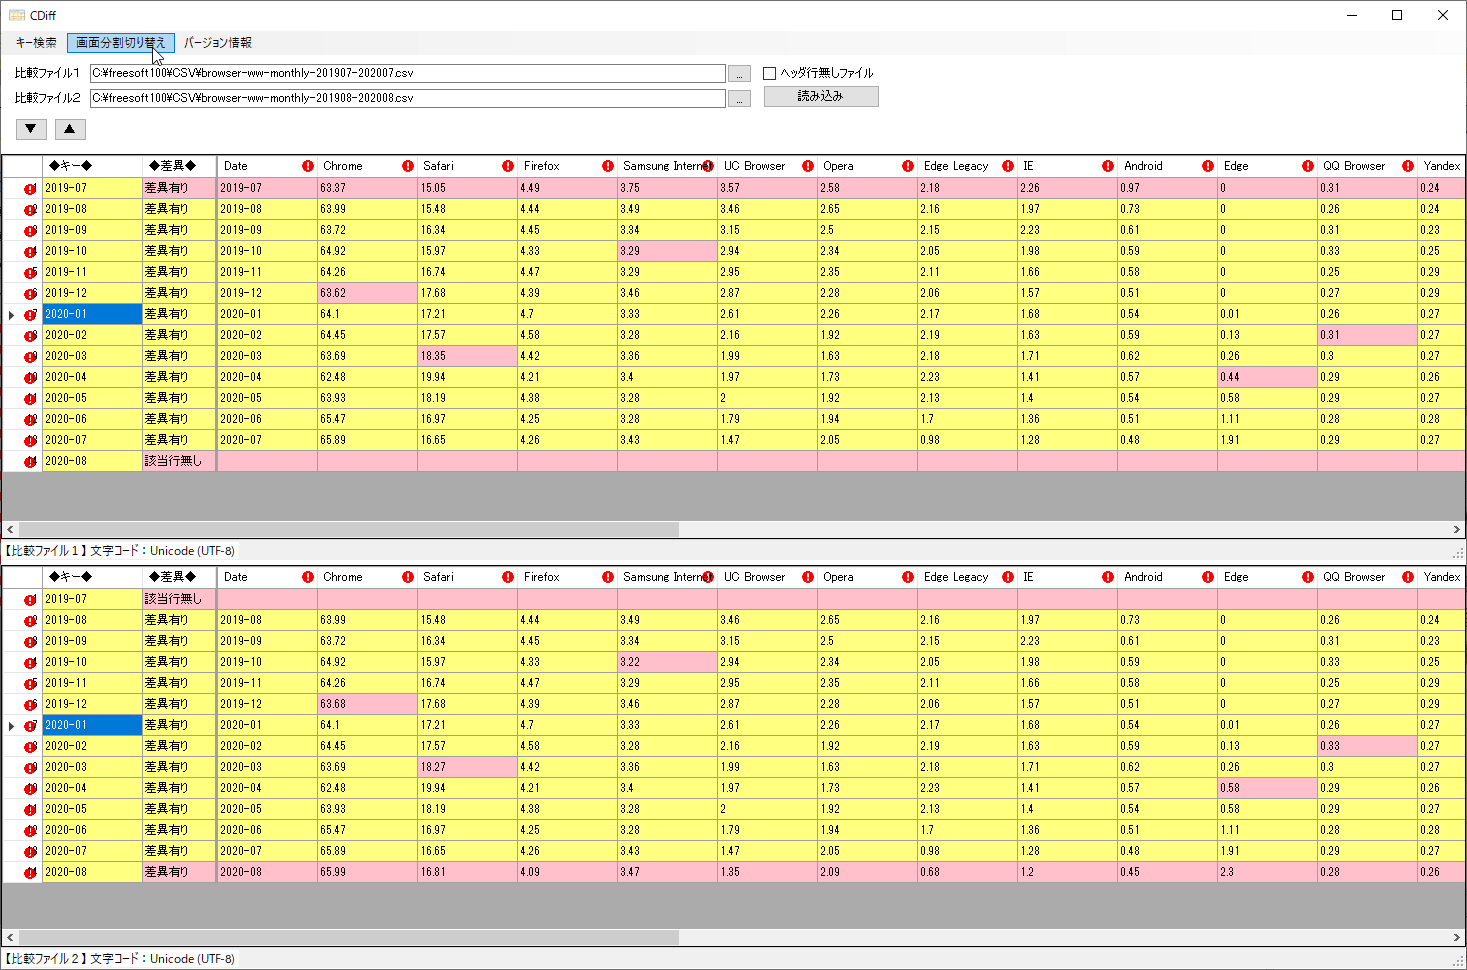Click the red error icon in top grid Date header

click(x=308, y=166)
